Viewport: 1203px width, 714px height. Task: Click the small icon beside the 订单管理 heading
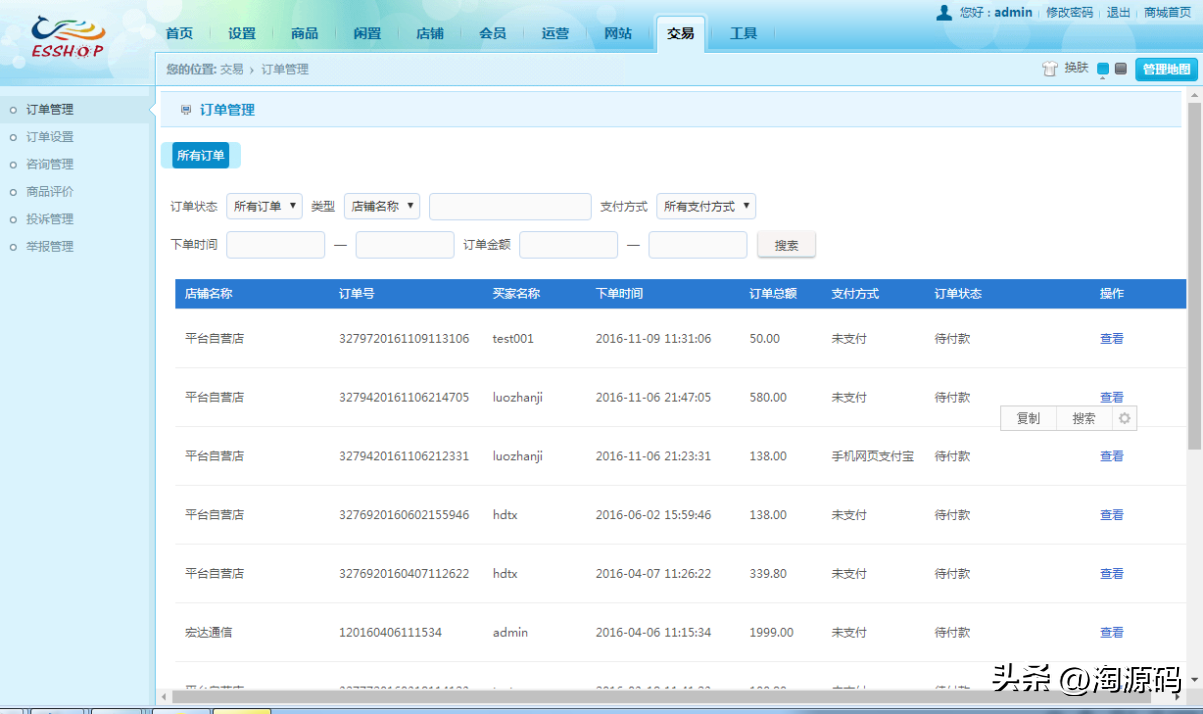(185, 109)
